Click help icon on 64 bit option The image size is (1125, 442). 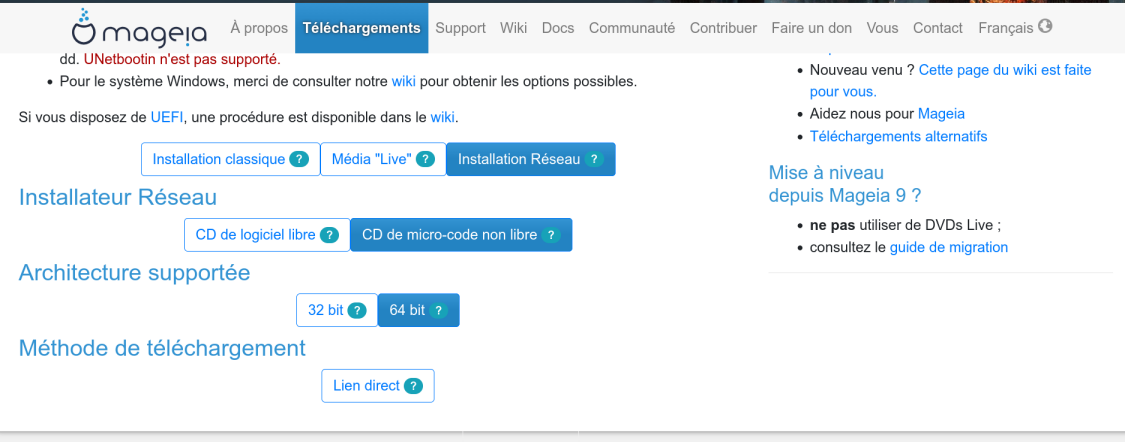tap(438, 311)
